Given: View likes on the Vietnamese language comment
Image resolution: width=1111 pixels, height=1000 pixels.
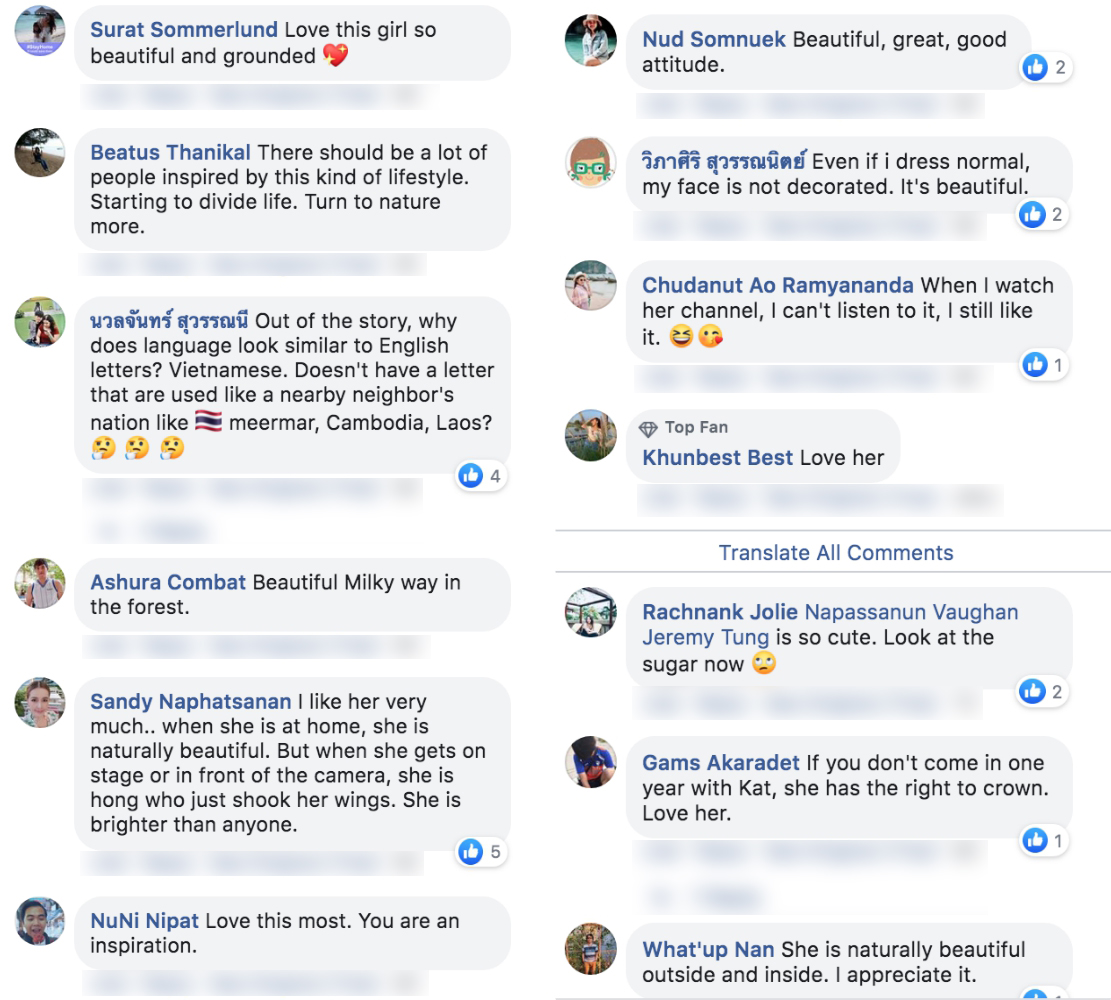Looking at the screenshot, I should 482,477.
